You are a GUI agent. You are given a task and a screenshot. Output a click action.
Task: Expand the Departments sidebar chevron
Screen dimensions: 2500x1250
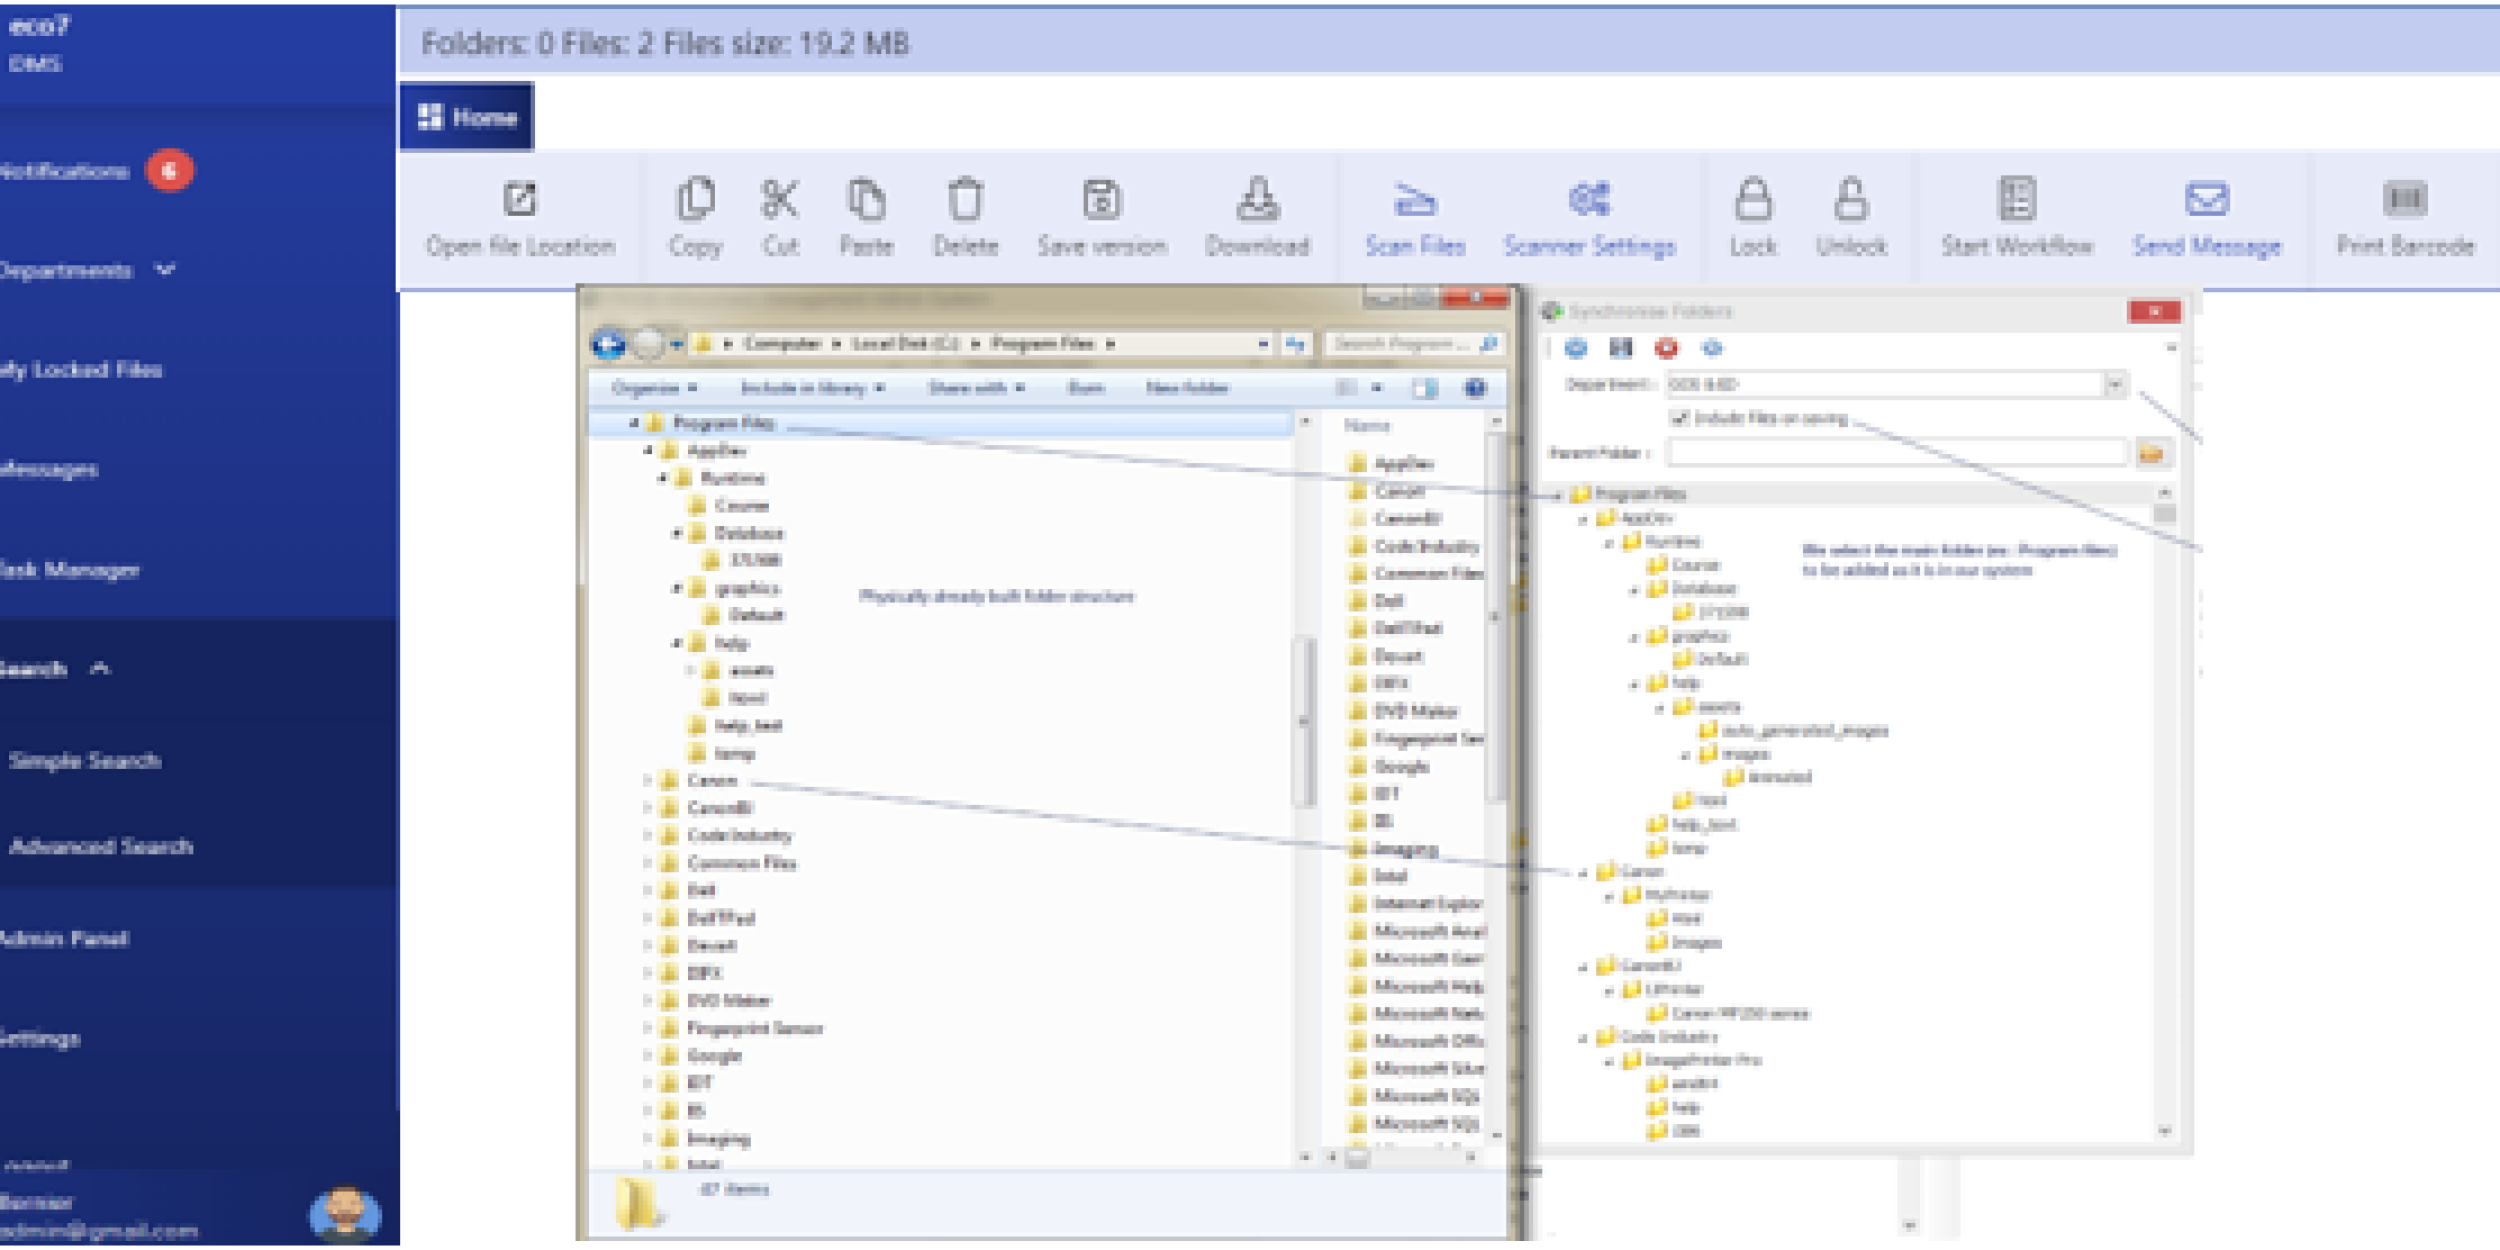pos(165,269)
